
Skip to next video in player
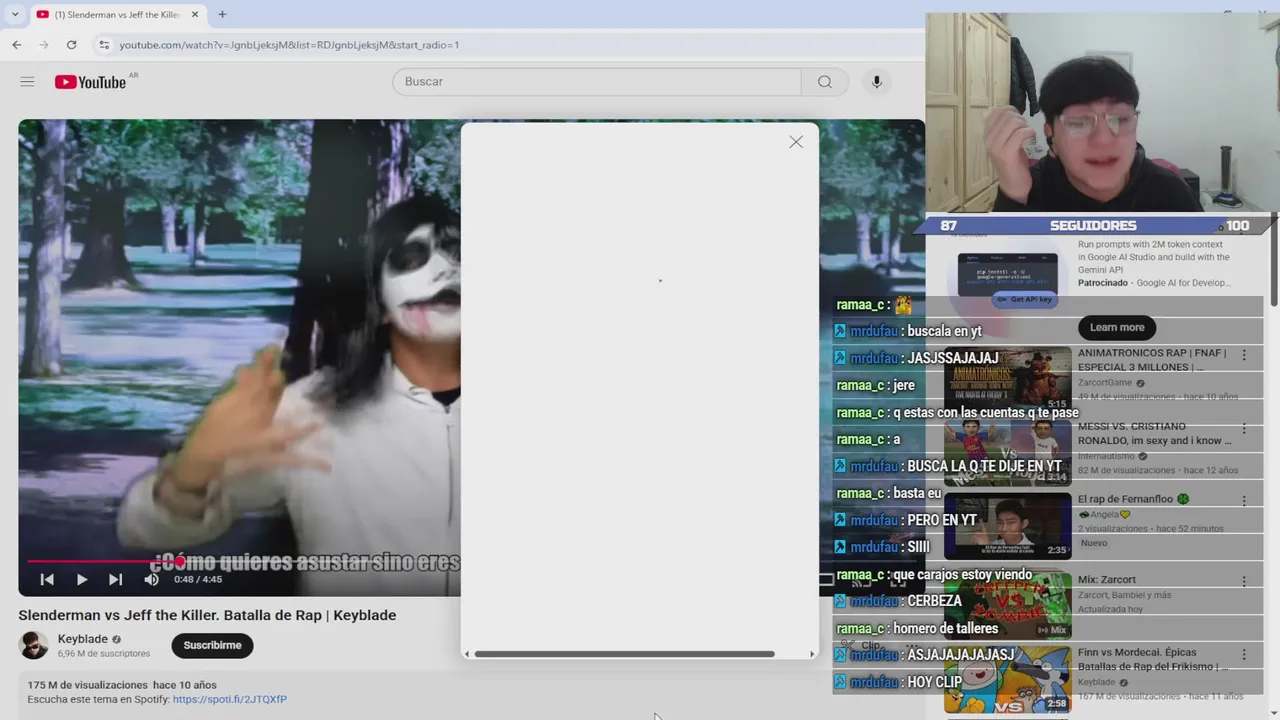point(116,579)
